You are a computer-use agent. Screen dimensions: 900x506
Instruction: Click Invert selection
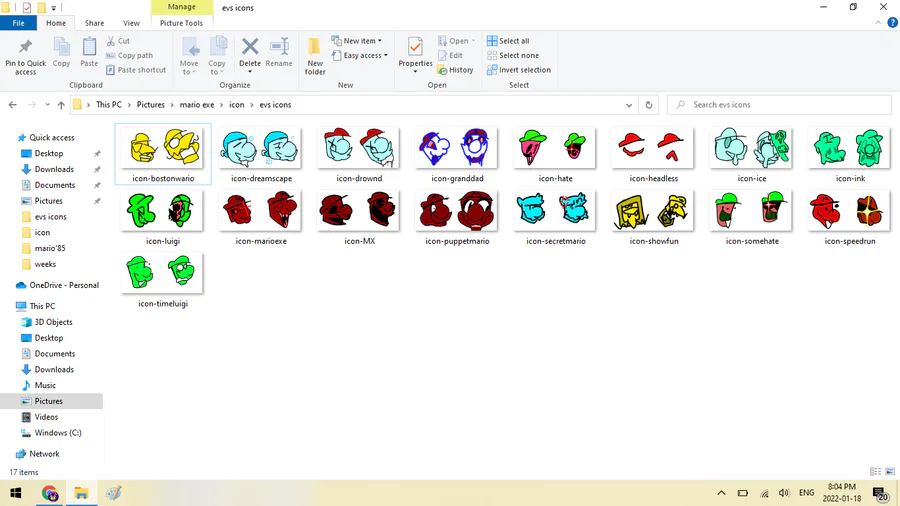point(519,69)
